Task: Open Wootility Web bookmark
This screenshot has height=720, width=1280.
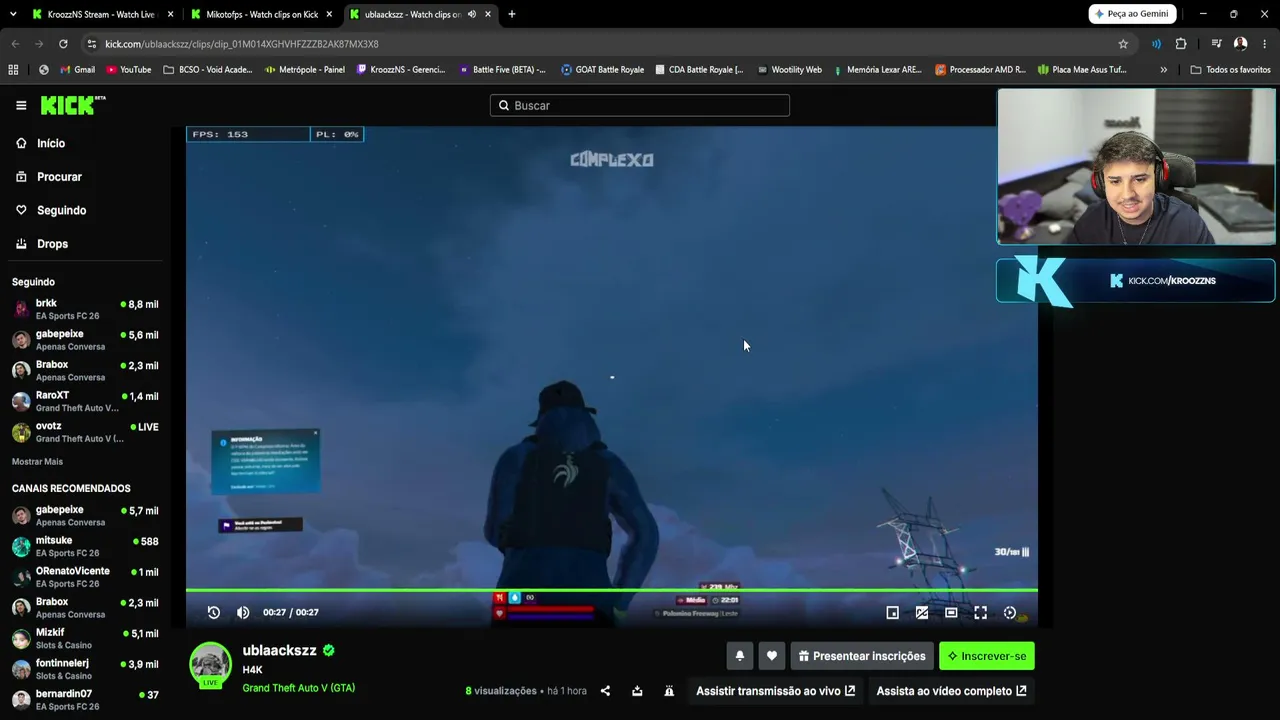Action: pos(789,70)
